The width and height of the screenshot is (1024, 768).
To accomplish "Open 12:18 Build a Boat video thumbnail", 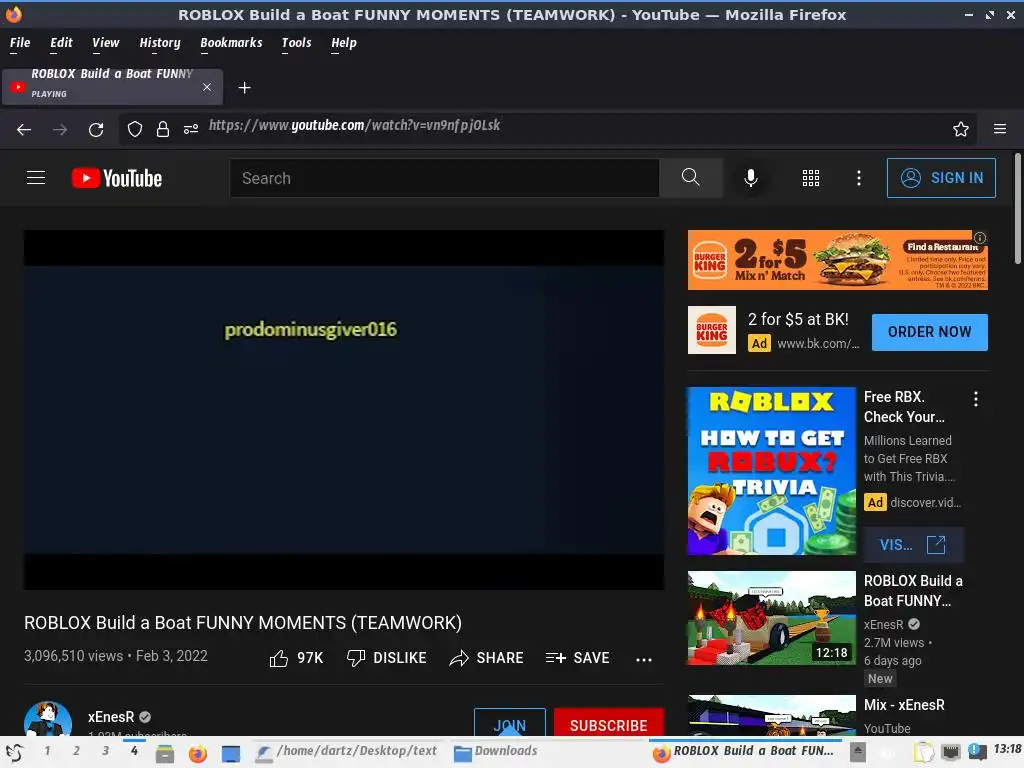I will 771,618.
